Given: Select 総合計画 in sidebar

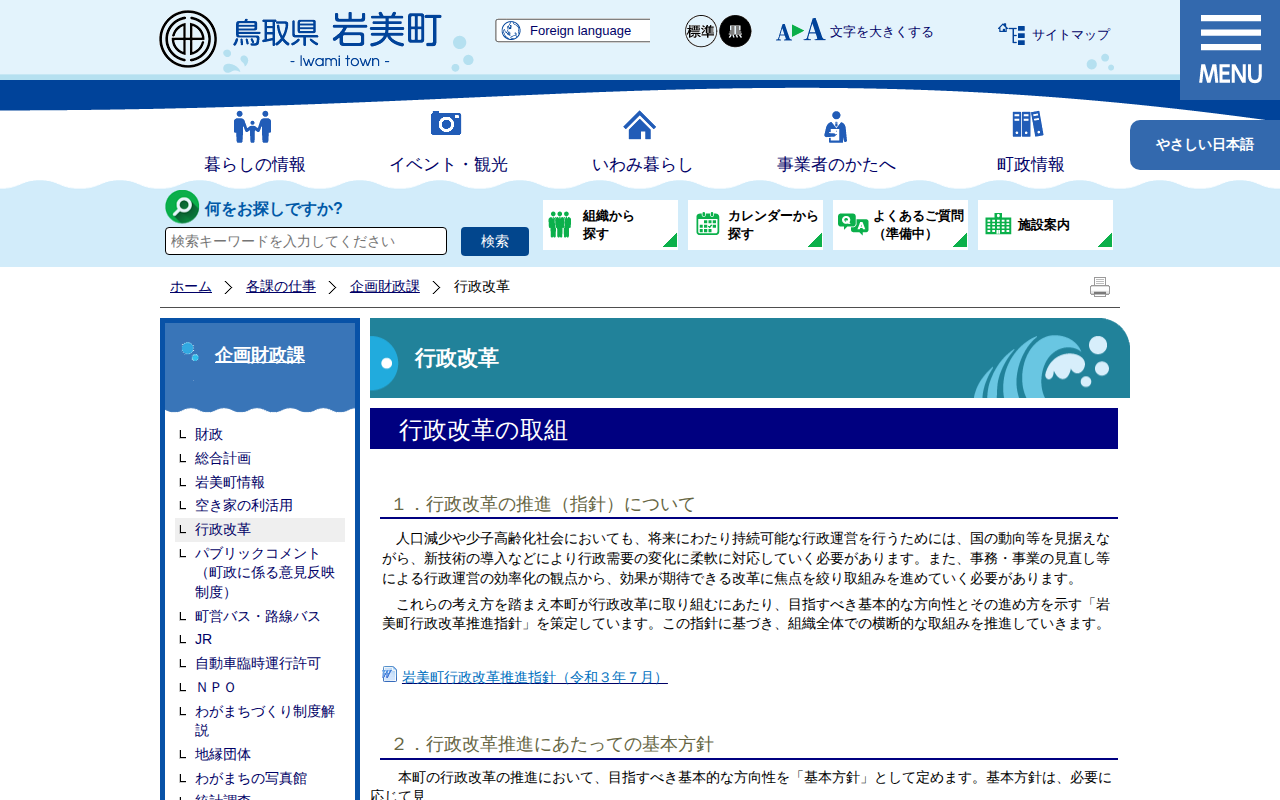Looking at the screenshot, I should coord(223,458).
